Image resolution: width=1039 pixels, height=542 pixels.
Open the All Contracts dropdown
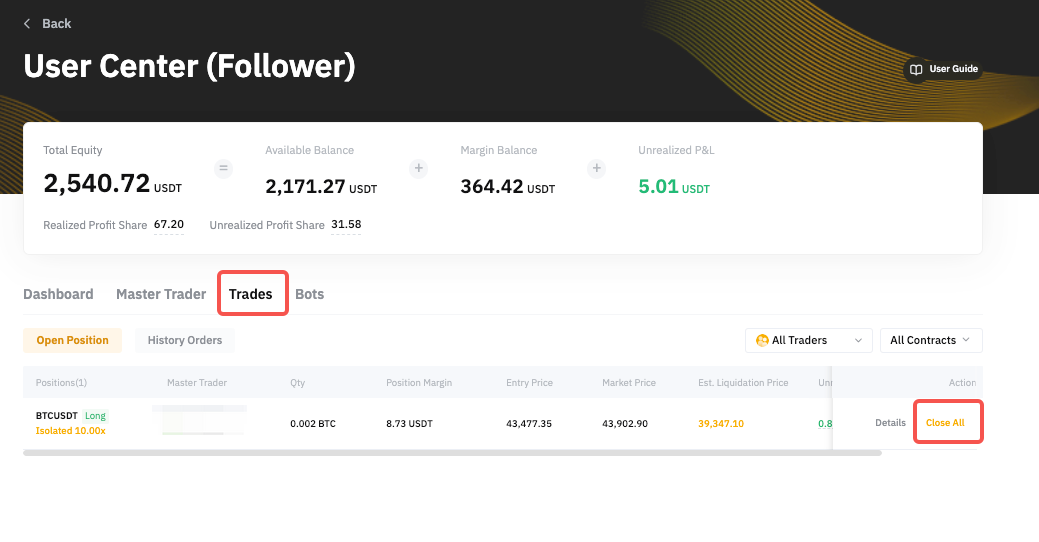point(930,341)
